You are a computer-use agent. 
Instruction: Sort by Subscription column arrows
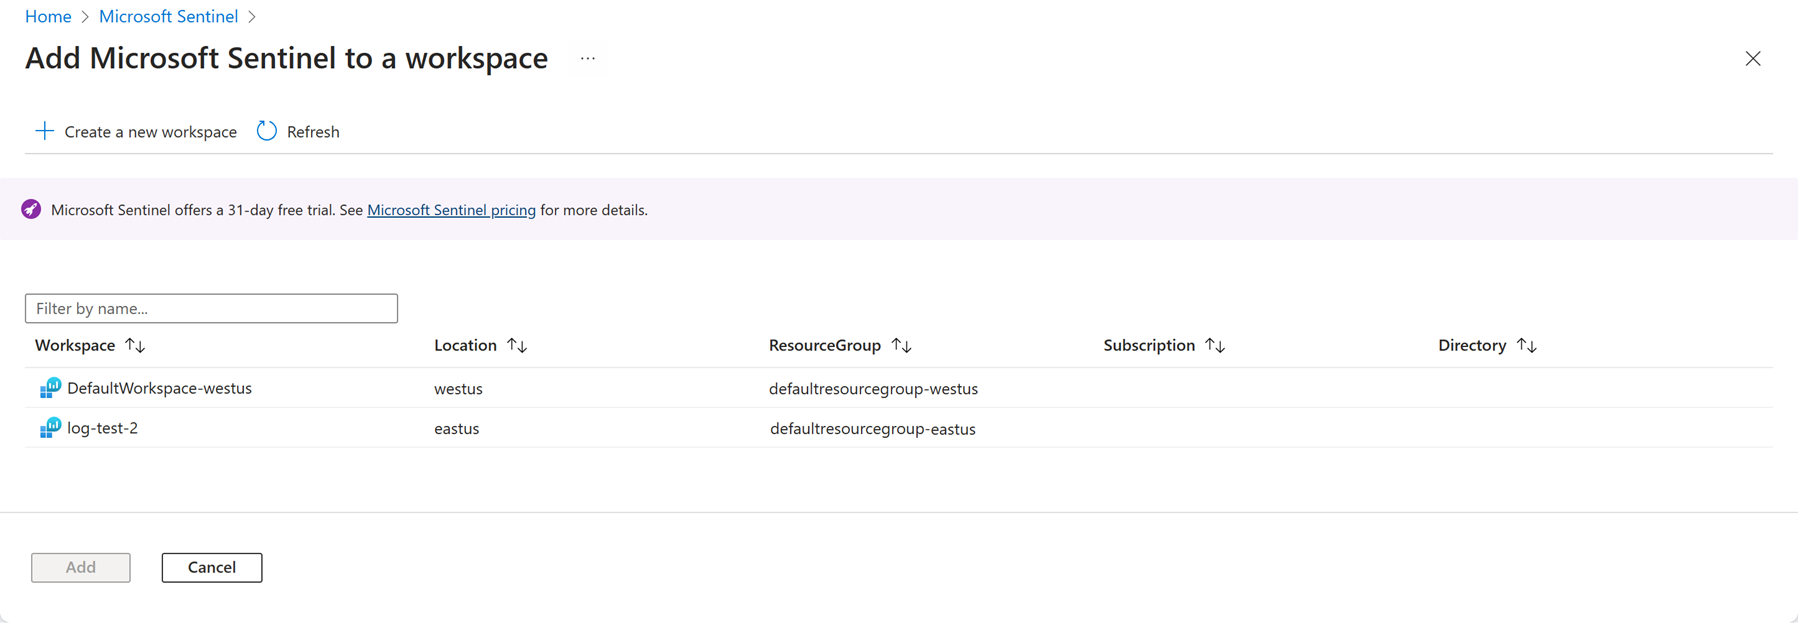point(1215,345)
